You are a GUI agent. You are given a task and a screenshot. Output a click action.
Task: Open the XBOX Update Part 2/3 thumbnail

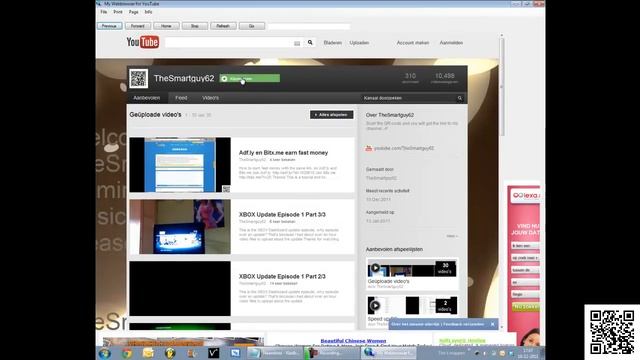click(x=180, y=289)
